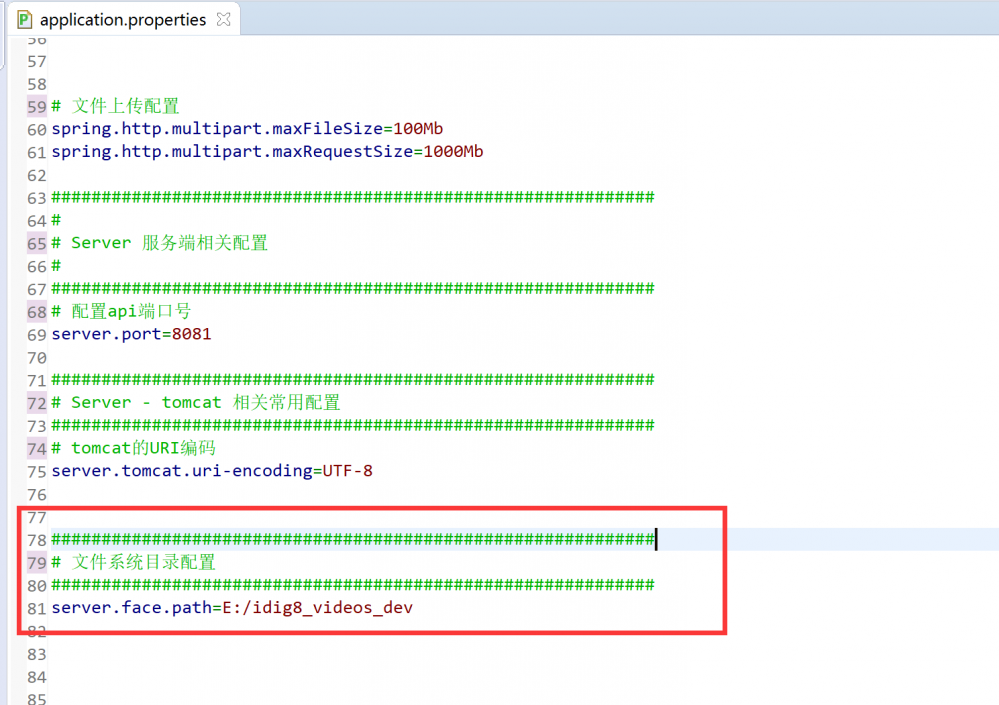Click the '# 配置api端口号' comment
This screenshot has height=705, width=999.
(x=121, y=311)
